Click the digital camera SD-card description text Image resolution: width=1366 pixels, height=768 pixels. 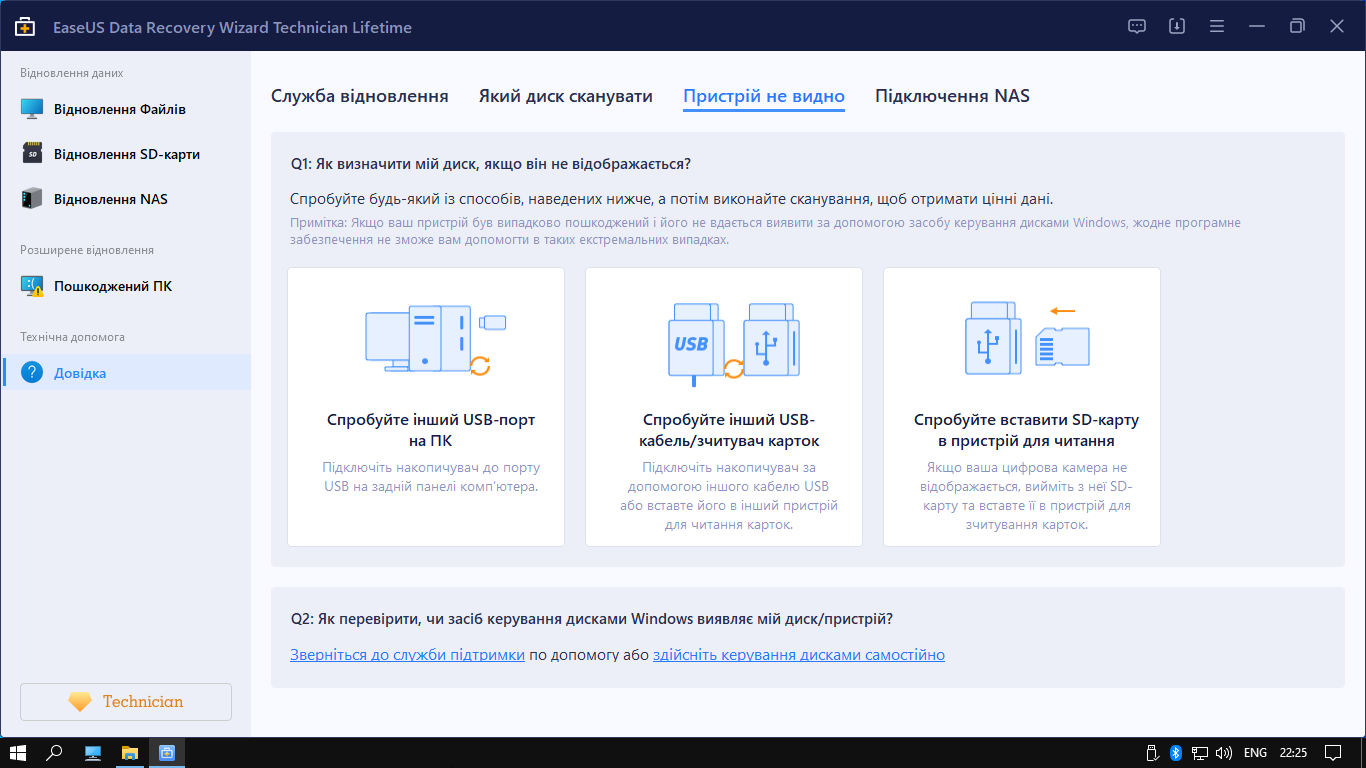tap(1026, 496)
